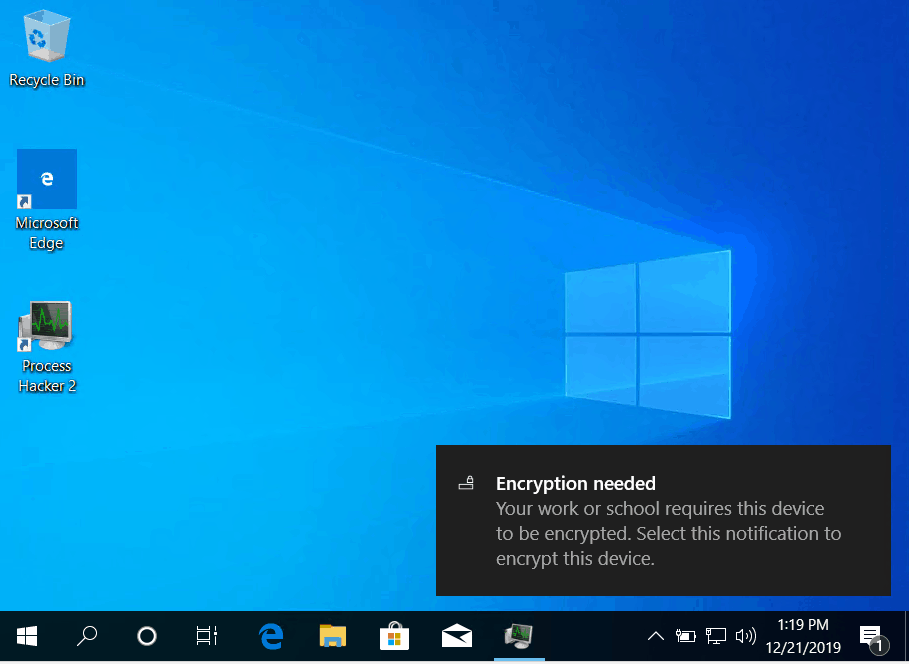Screen dimensions: 909x664
Task: Open network status from the system tray
Action: pos(716,635)
